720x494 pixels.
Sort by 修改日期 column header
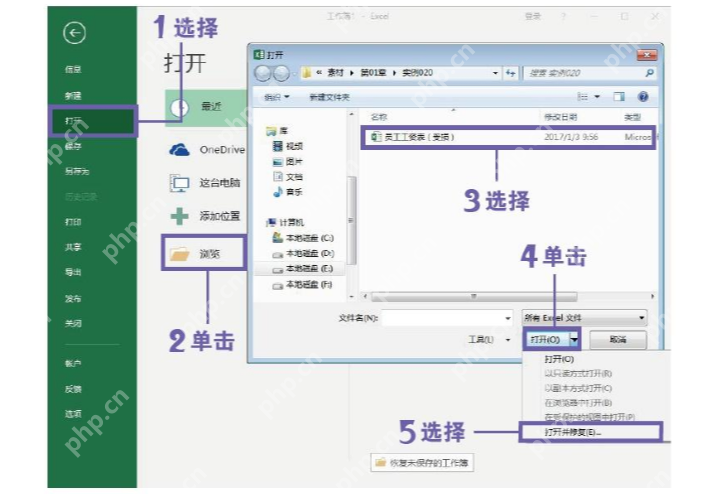point(560,118)
